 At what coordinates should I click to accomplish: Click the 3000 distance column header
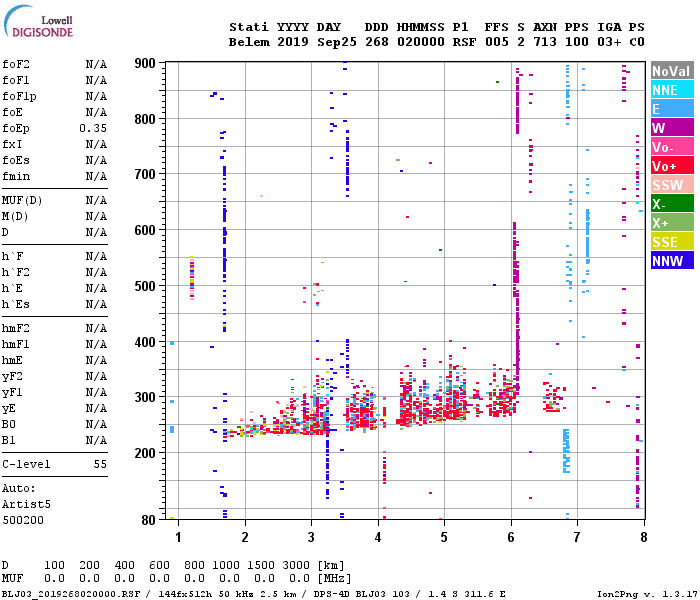296,565
